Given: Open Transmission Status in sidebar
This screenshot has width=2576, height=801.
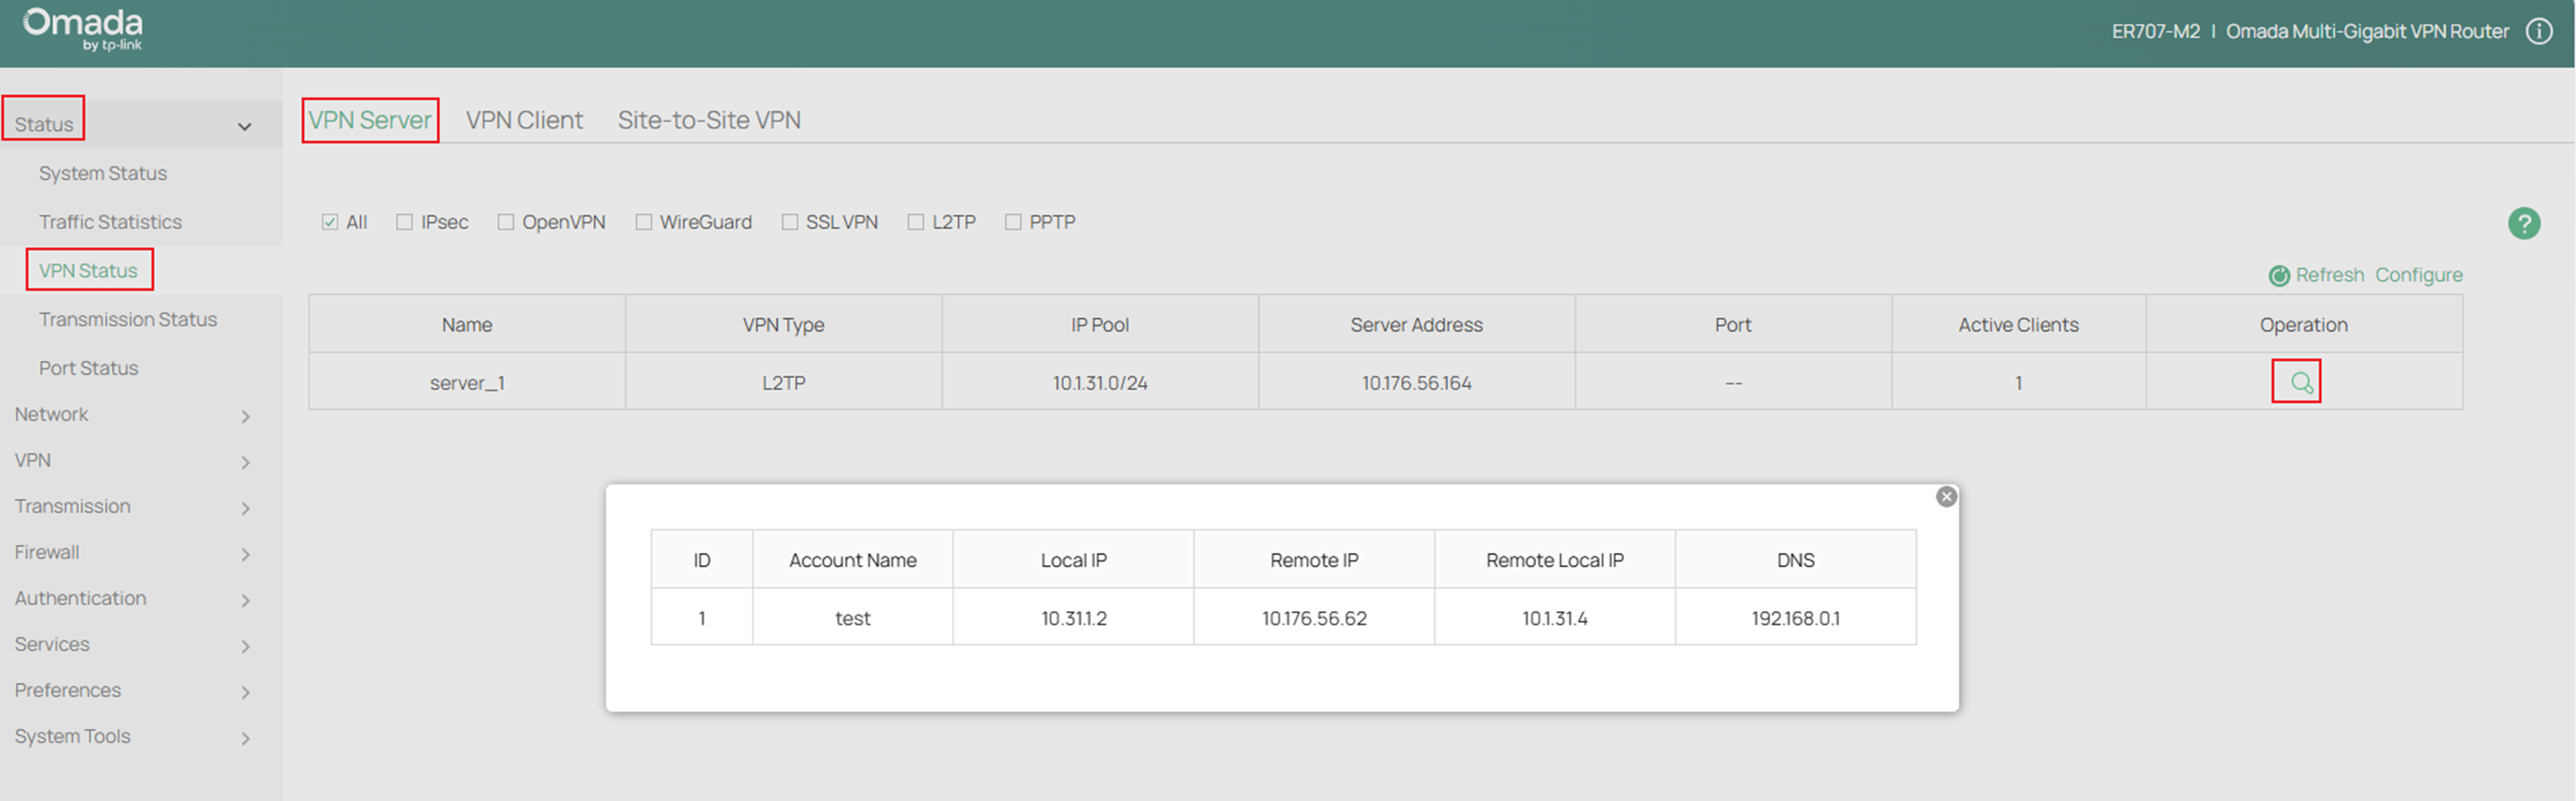Looking at the screenshot, I should (x=128, y=319).
